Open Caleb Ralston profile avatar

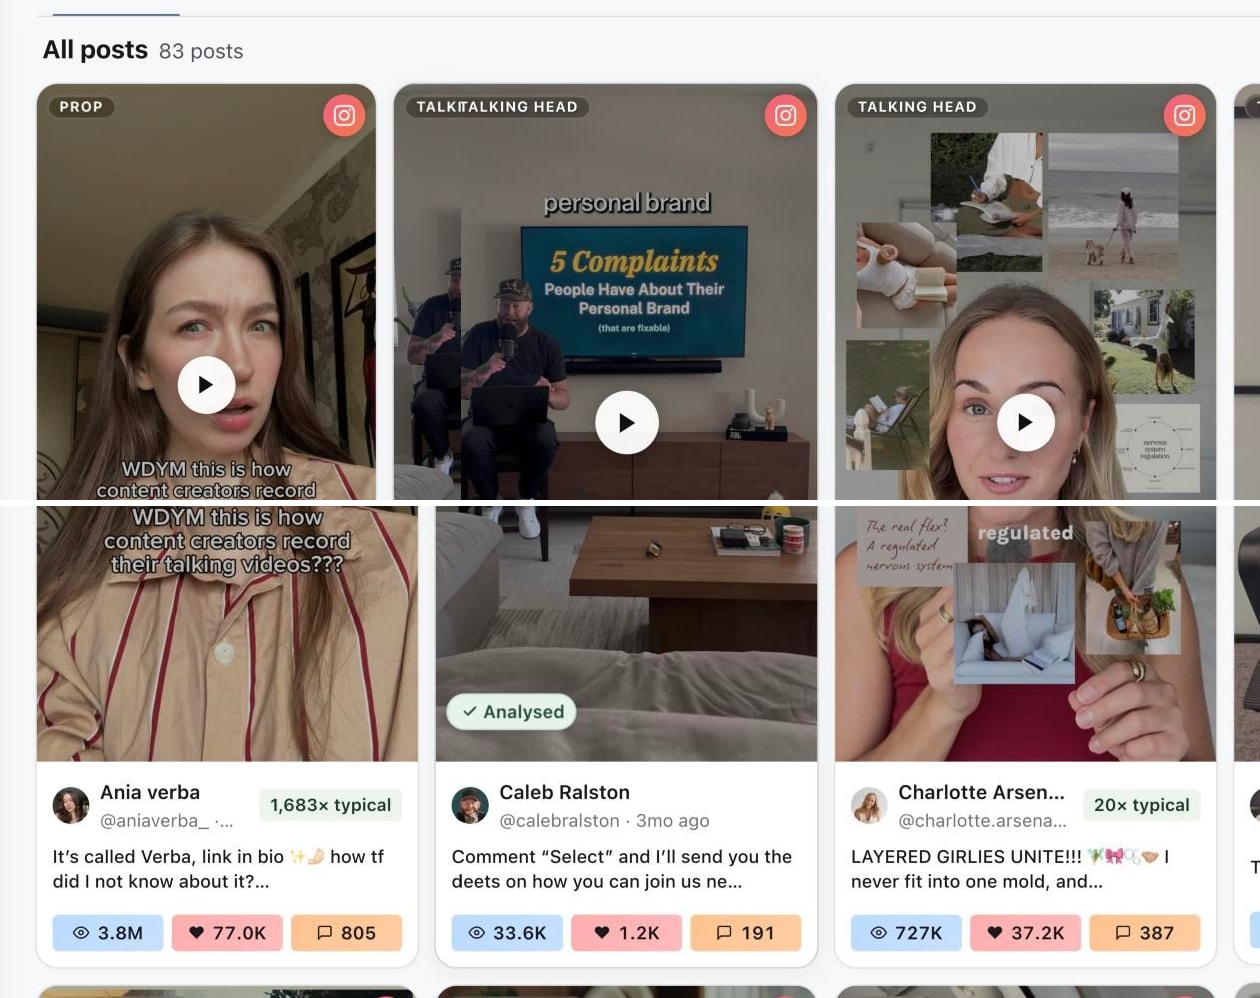(470, 805)
